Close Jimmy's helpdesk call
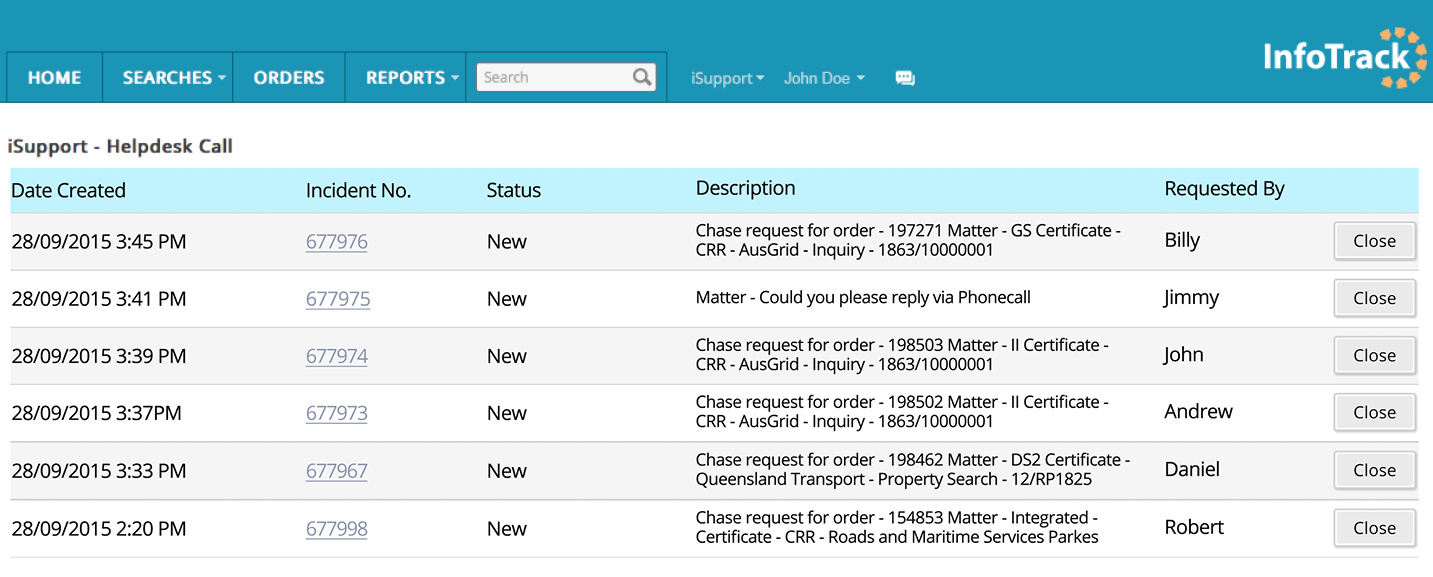Image resolution: width=1433 pixels, height=577 pixels. pos(1375,298)
